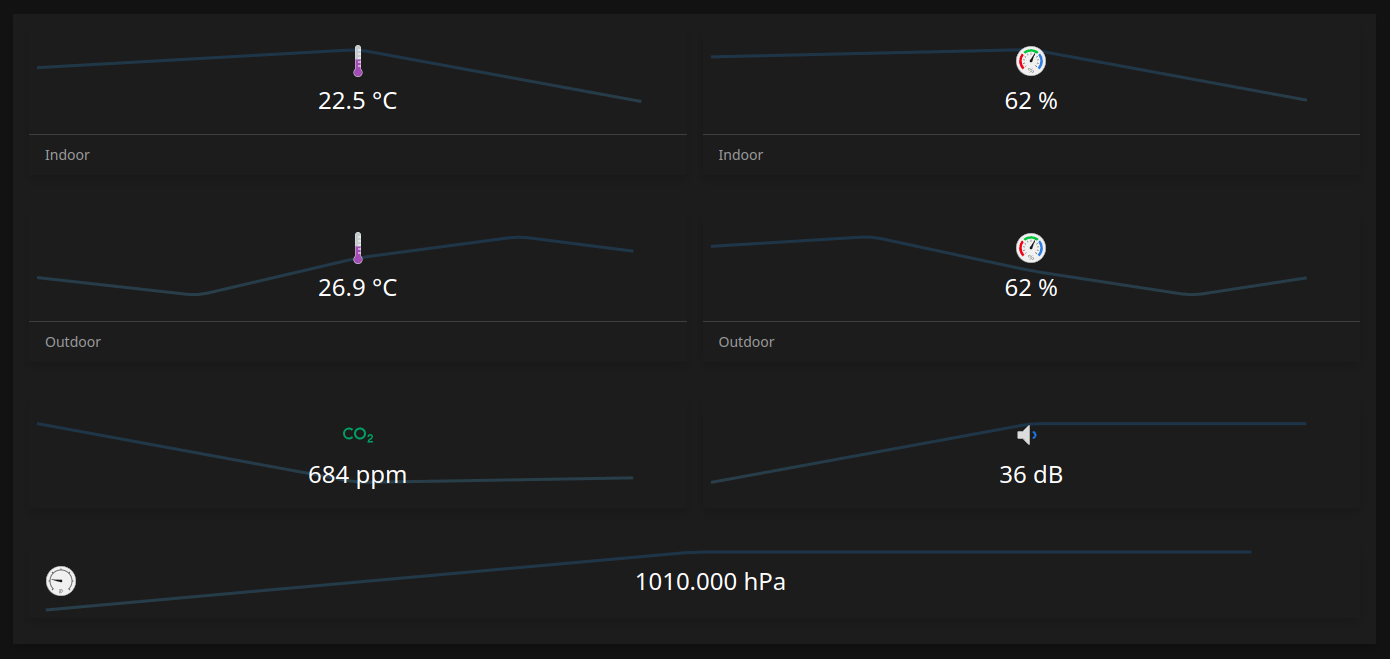The height and width of the screenshot is (659, 1390).
Task: Select the 684 ppm CO₂ reading
Action: [357, 475]
